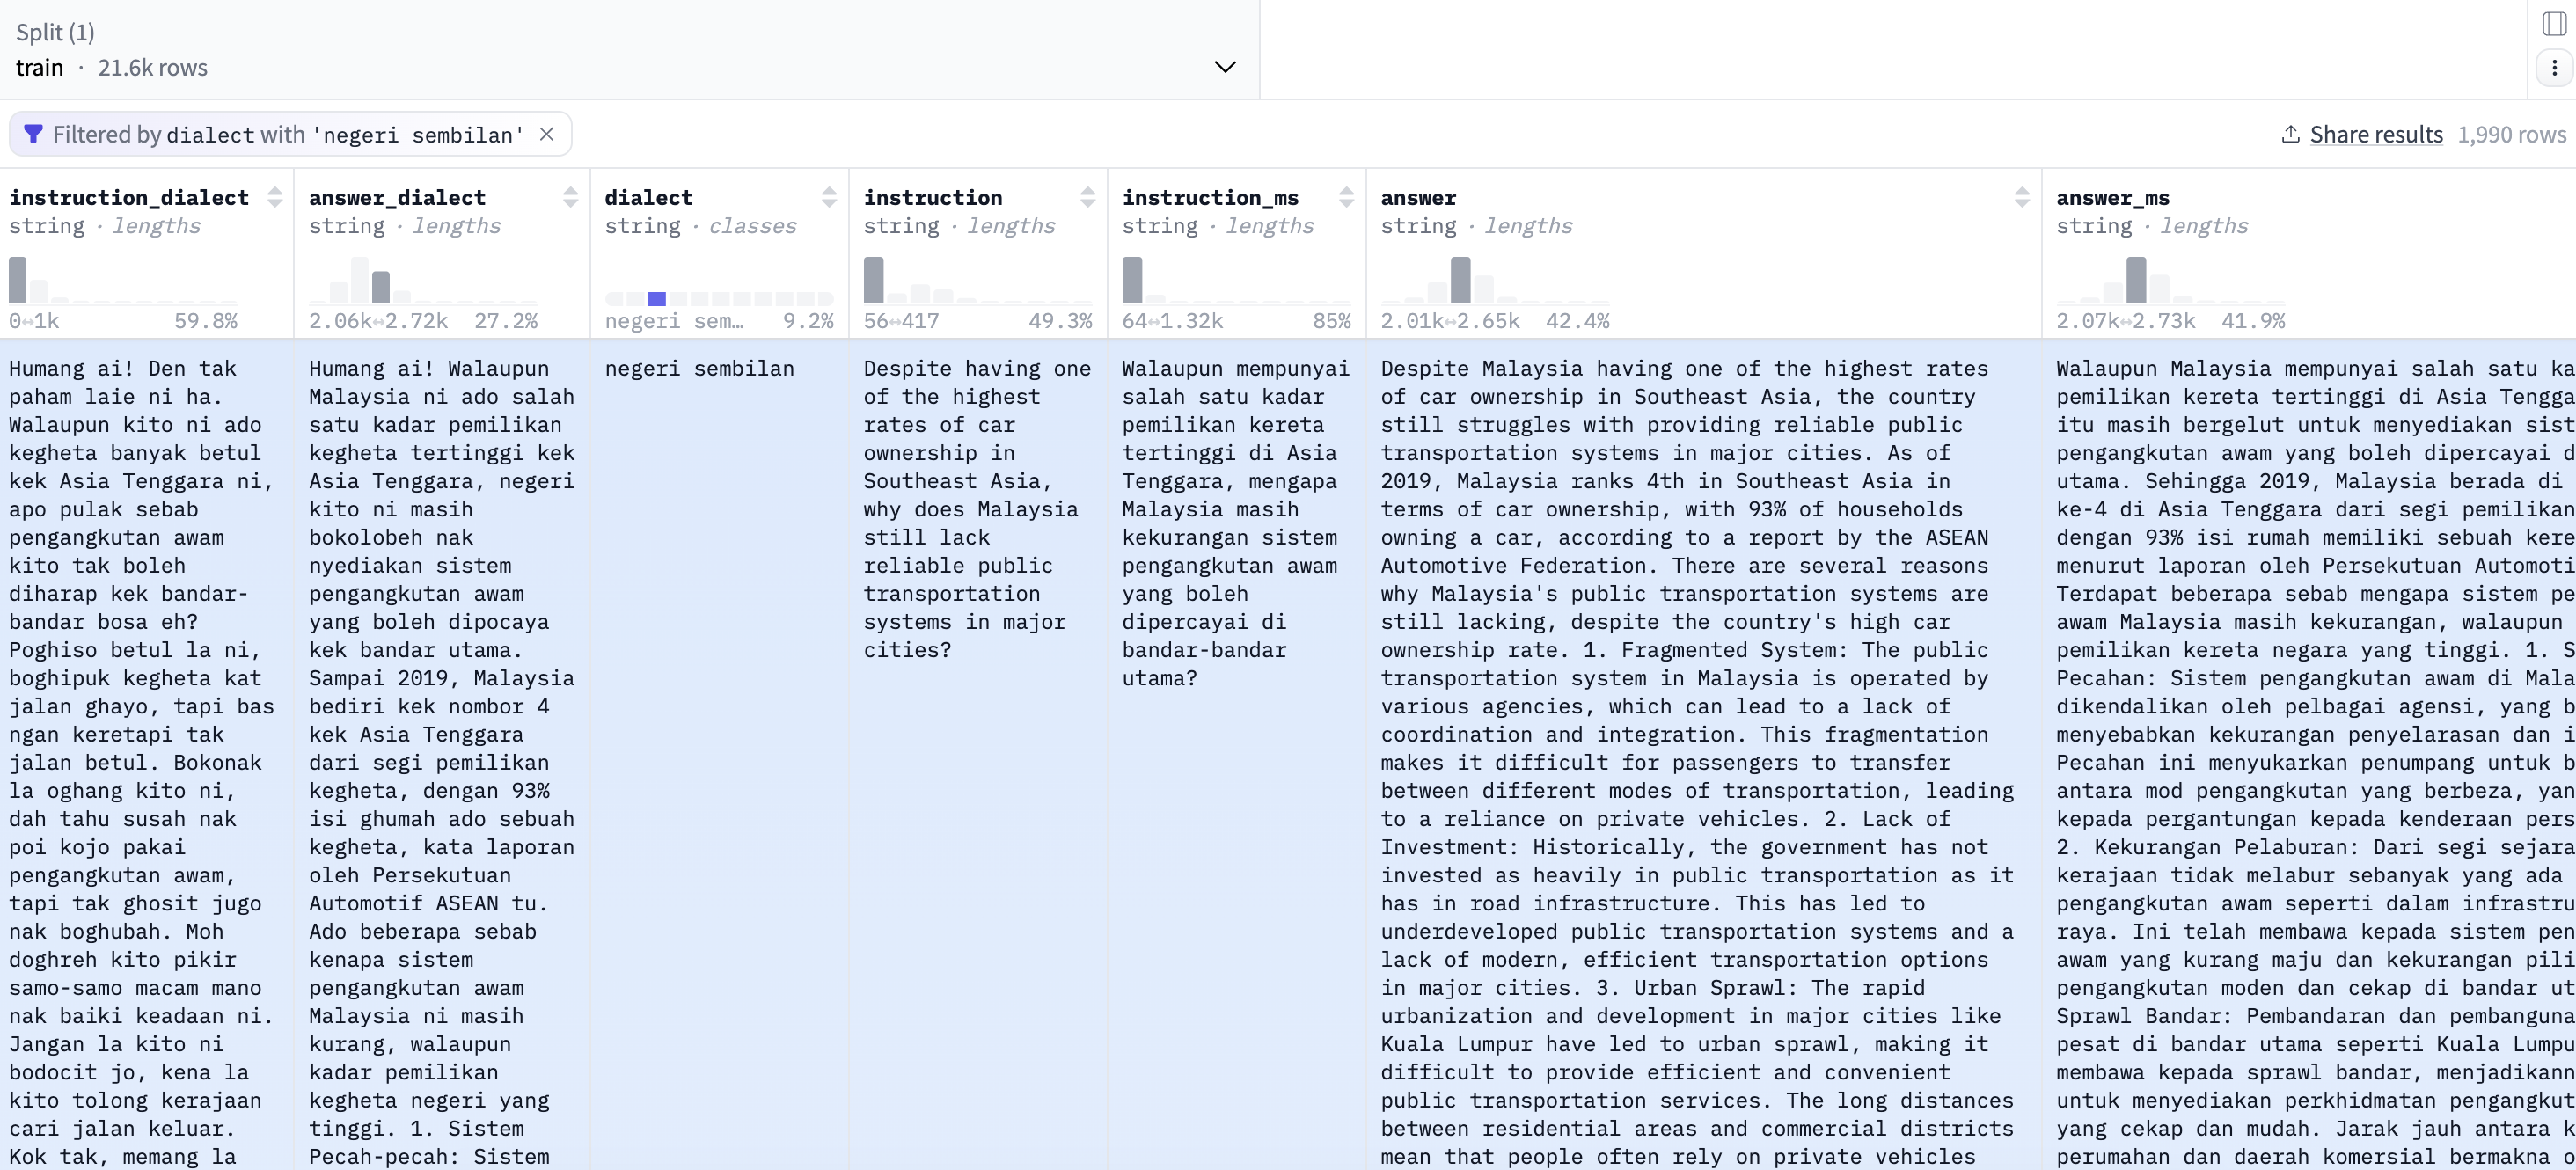Click instruction_ms histogram first bar

[x=1132, y=280]
